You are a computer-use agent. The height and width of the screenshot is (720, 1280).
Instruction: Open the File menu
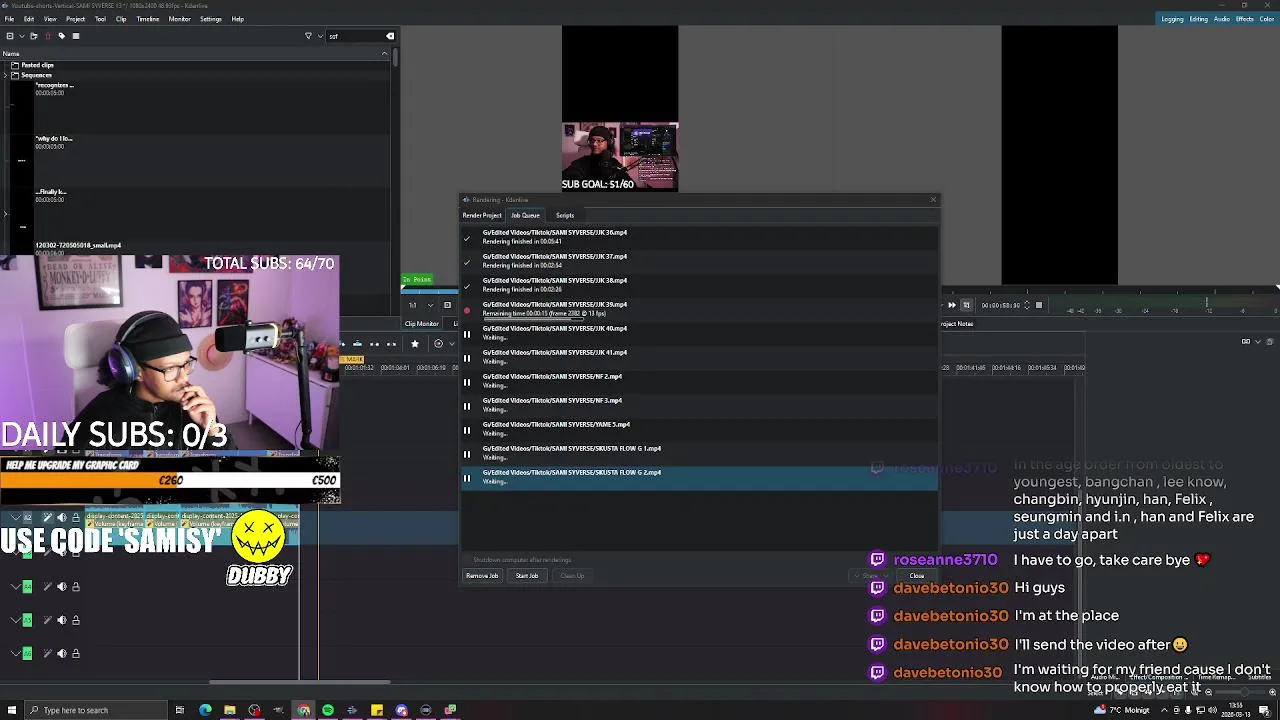click(x=9, y=19)
